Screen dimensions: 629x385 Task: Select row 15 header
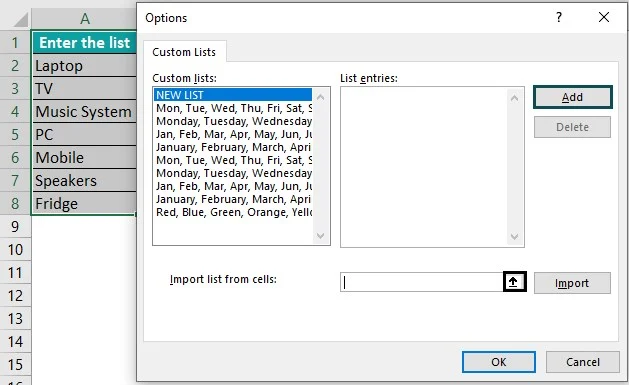pos(15,365)
